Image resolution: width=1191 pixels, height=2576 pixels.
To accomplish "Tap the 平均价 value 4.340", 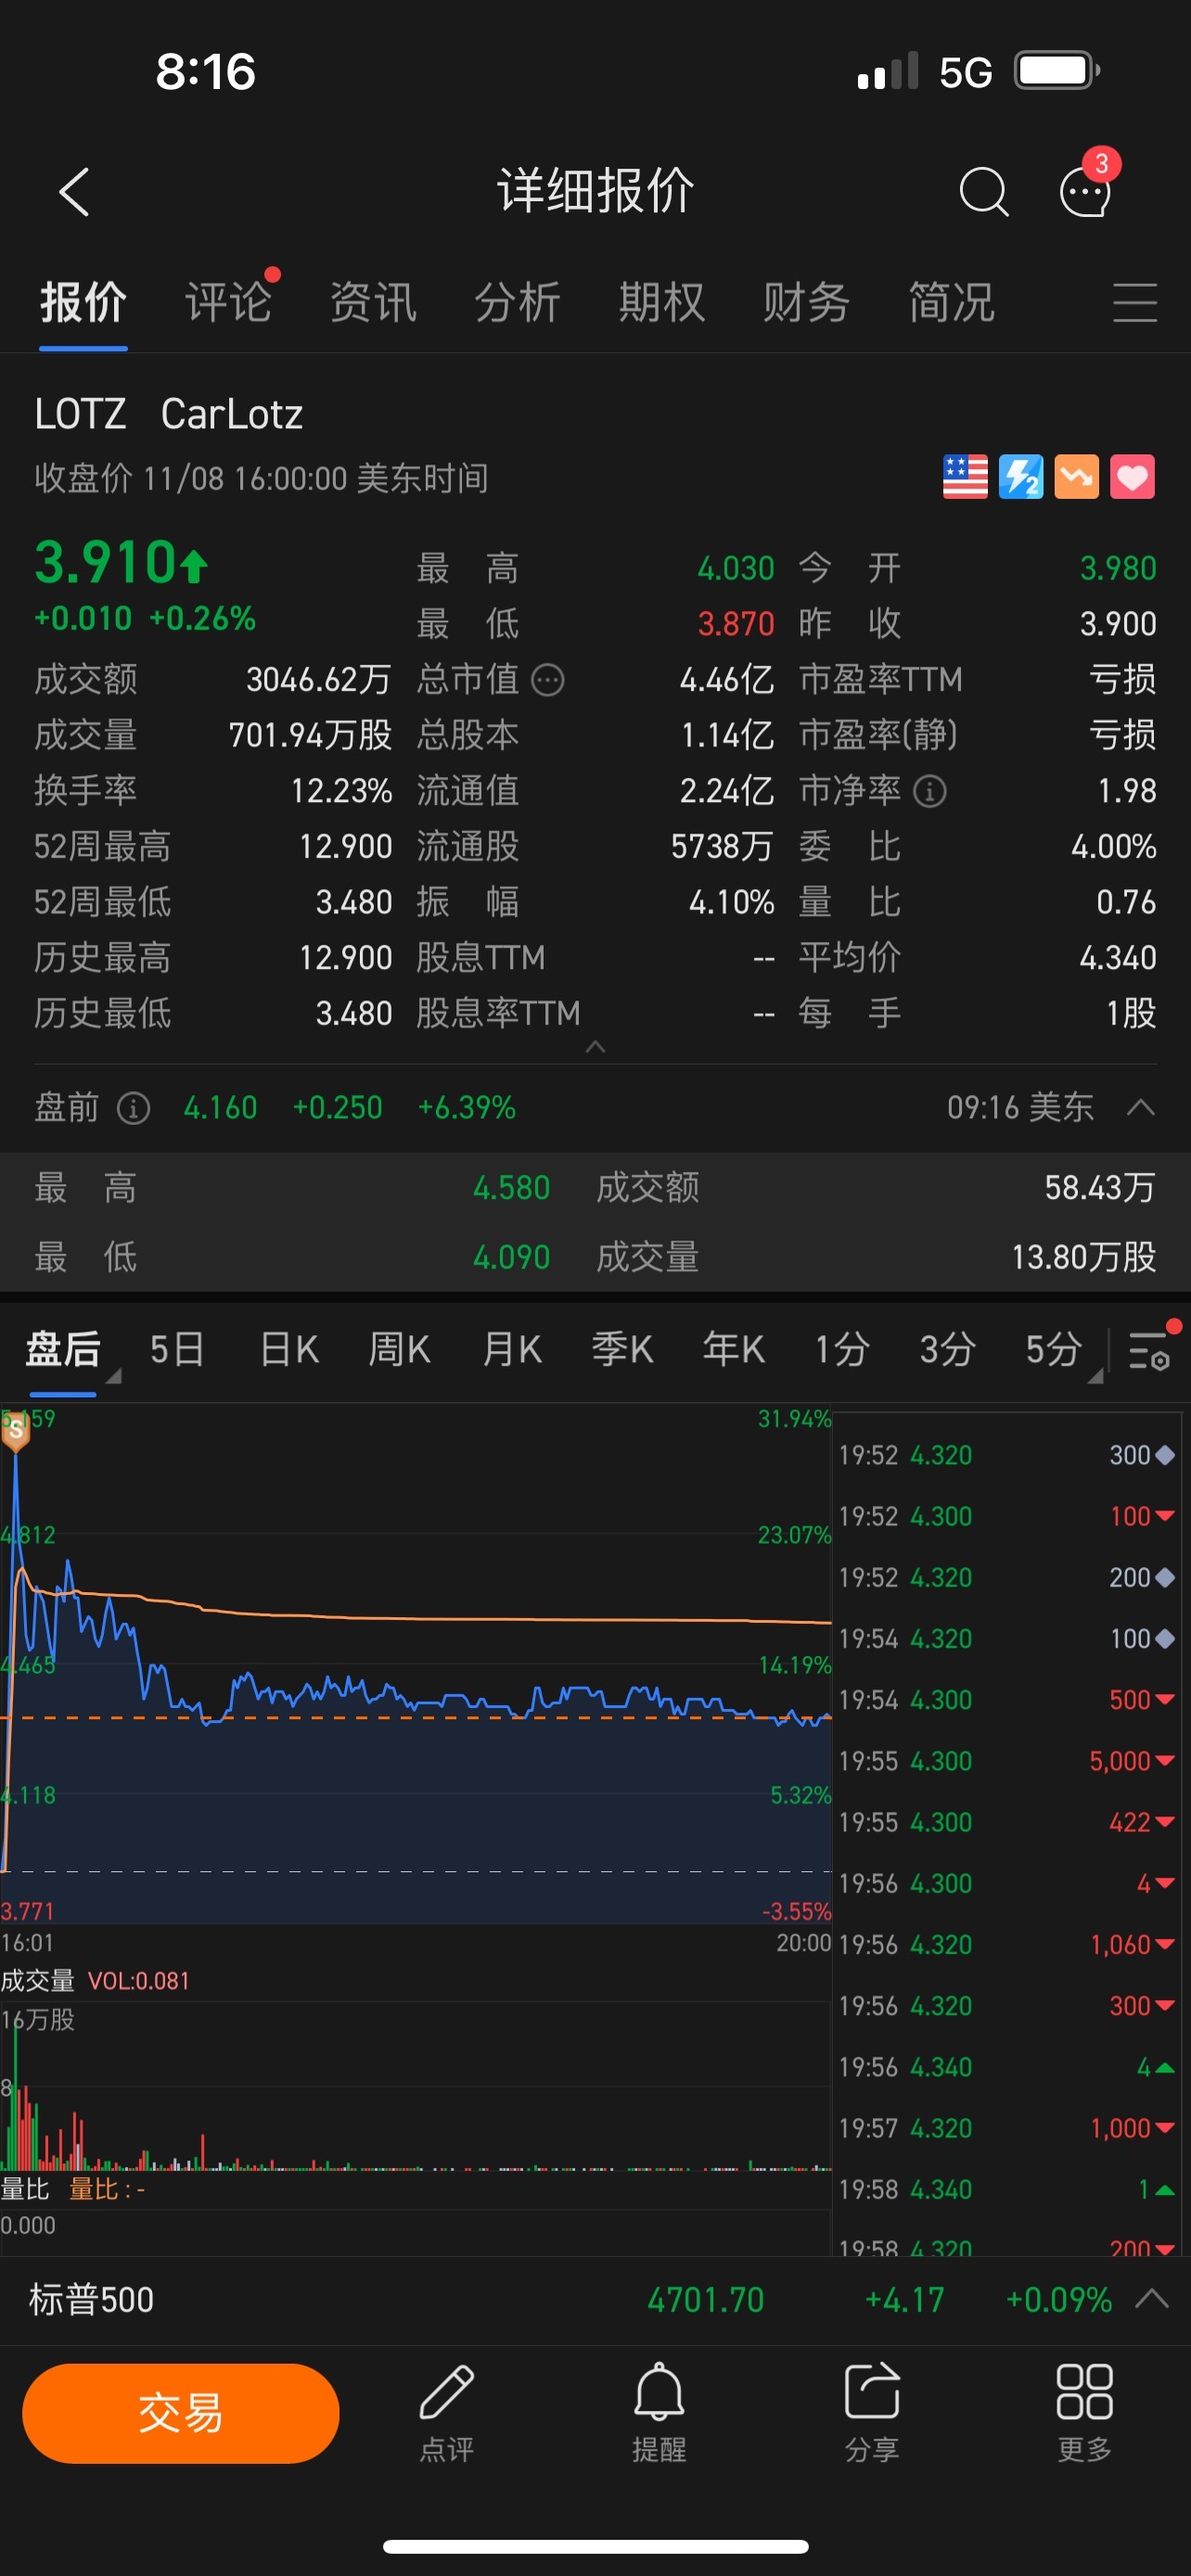I will (1117, 958).
